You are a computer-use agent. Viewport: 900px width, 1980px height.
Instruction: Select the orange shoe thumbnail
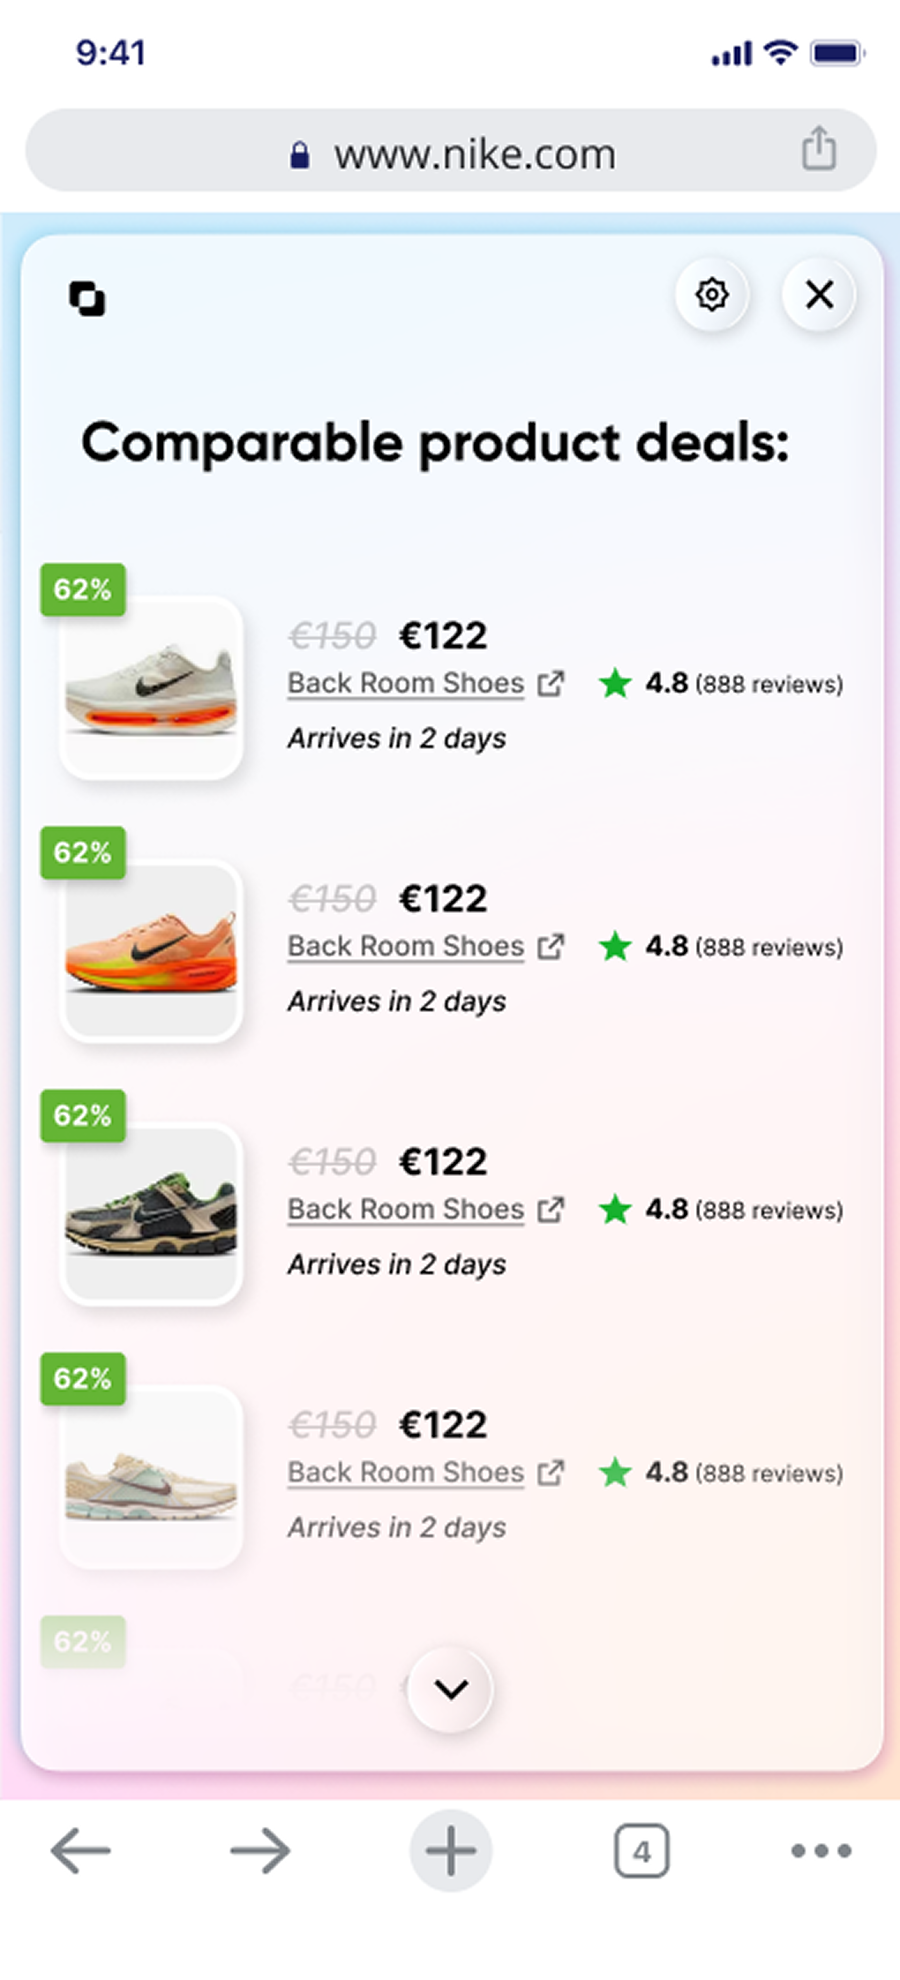coord(151,951)
